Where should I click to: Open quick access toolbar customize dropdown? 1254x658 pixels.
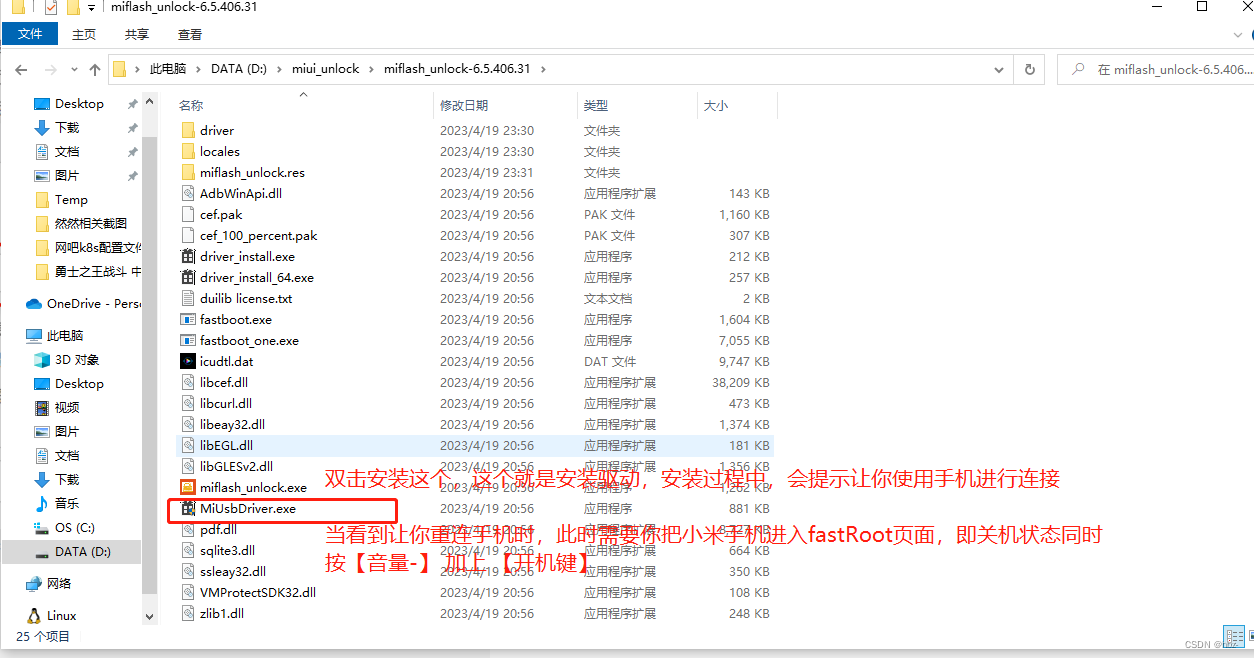(92, 7)
